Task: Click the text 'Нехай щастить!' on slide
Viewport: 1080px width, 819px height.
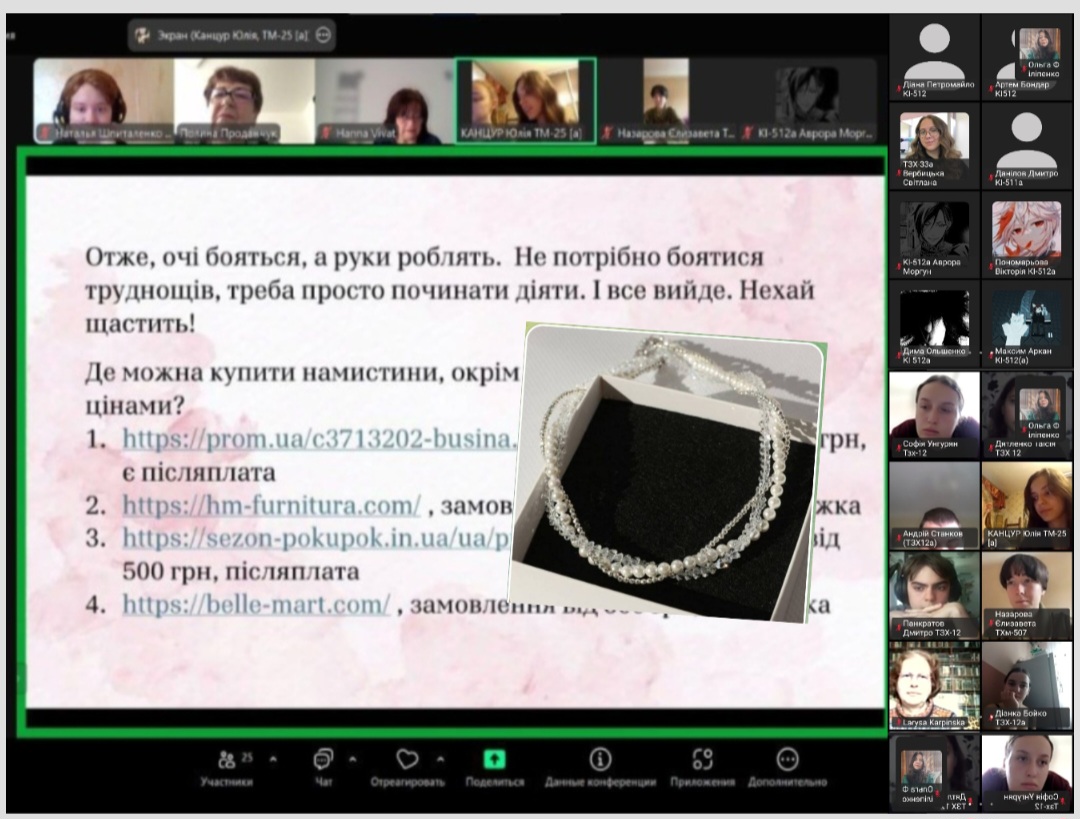Action: tap(449, 307)
